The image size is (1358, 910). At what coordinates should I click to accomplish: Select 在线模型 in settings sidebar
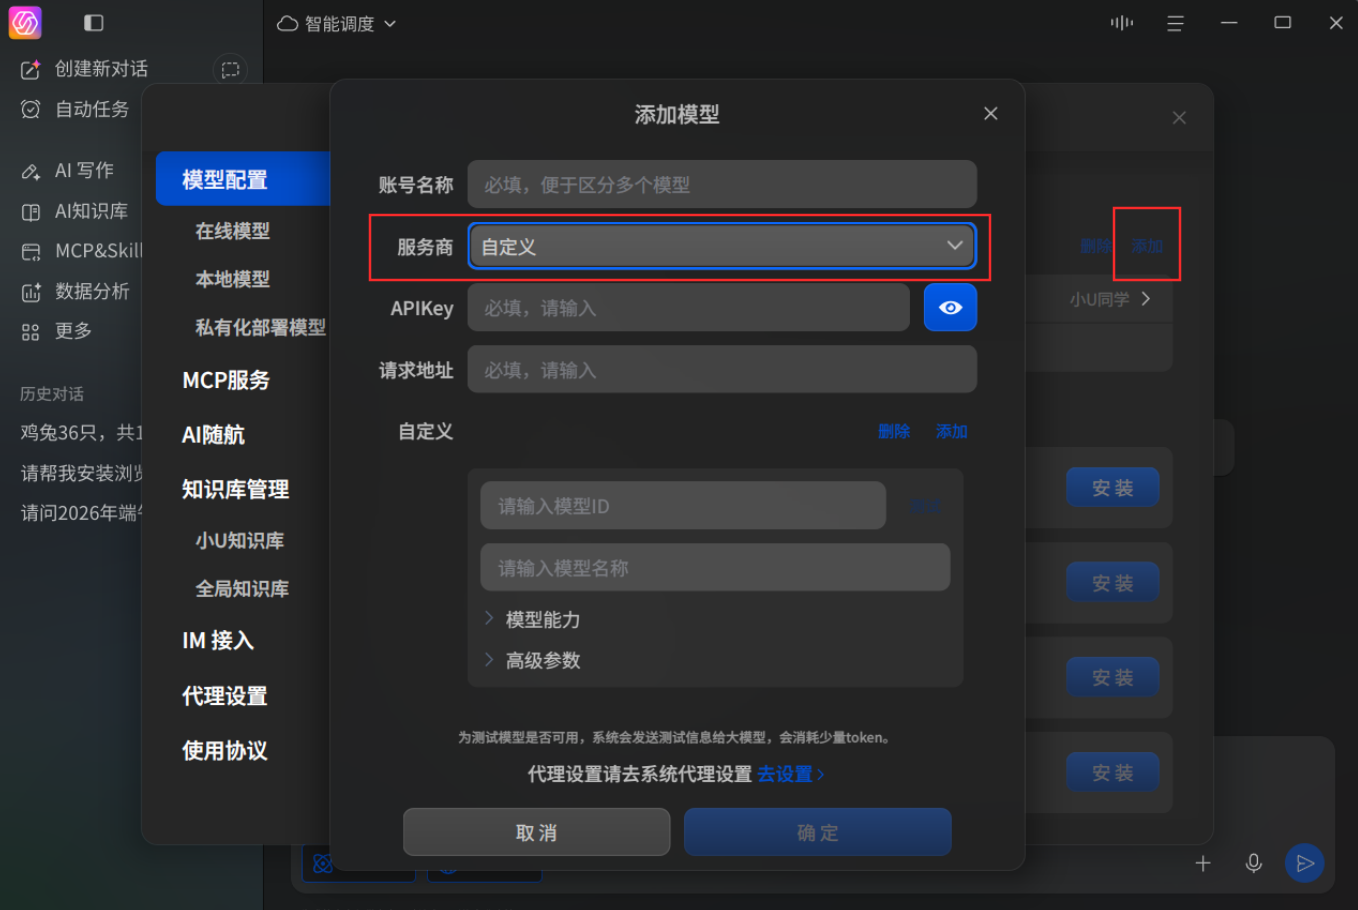point(233,231)
